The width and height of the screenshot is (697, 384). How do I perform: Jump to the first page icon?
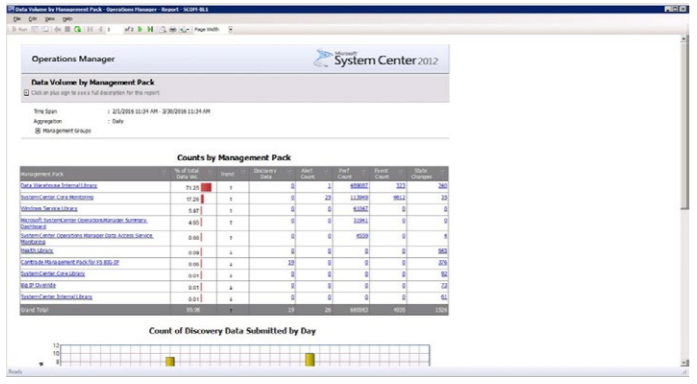pyautogui.click(x=90, y=29)
